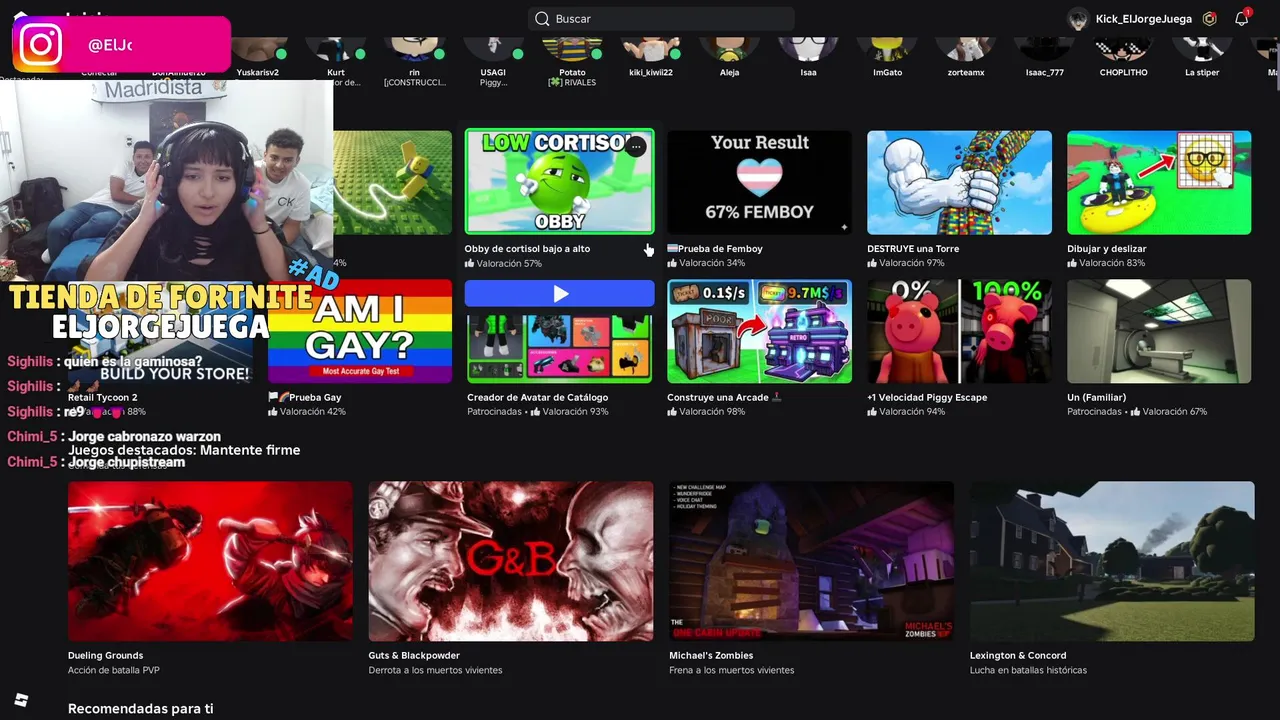Open friend Aleja's avatar

pyautogui.click(x=730, y=49)
